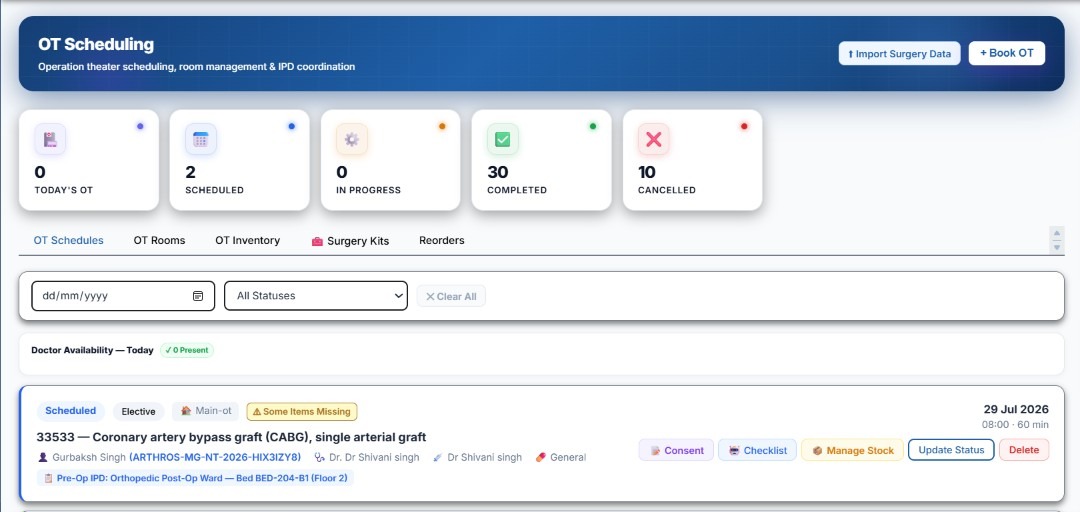This screenshot has width=1080, height=512.
Task: Click the syringe icon beside Dr Shivani singh
Action: point(438,457)
